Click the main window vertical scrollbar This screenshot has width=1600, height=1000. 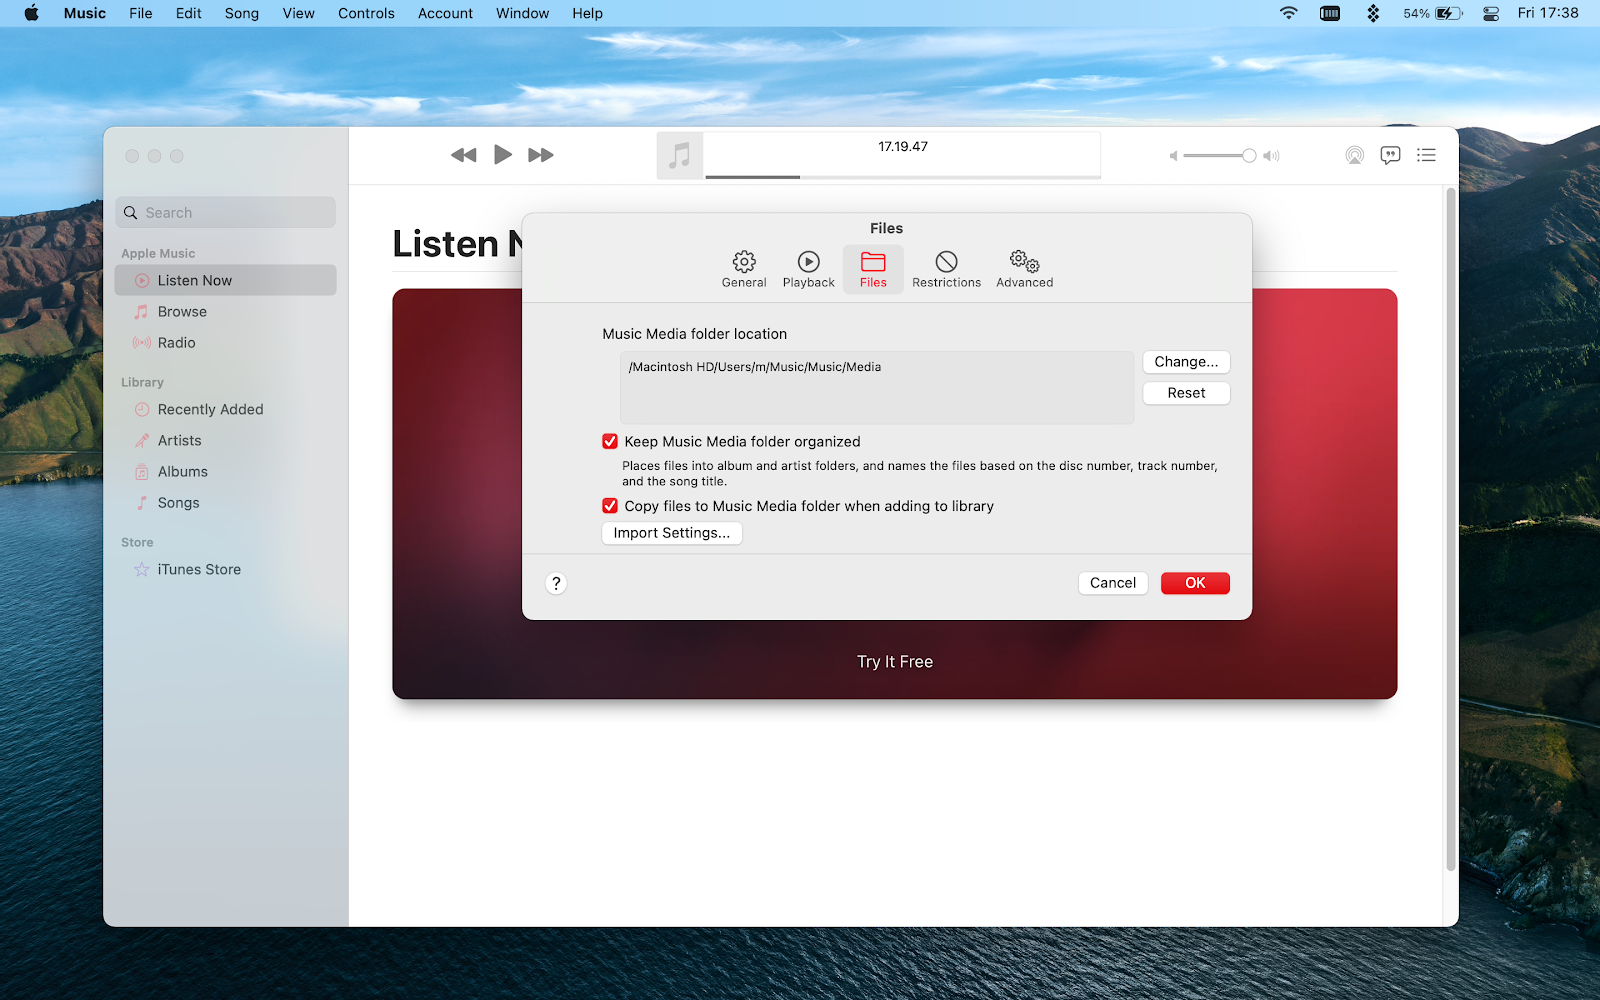pos(1451,530)
